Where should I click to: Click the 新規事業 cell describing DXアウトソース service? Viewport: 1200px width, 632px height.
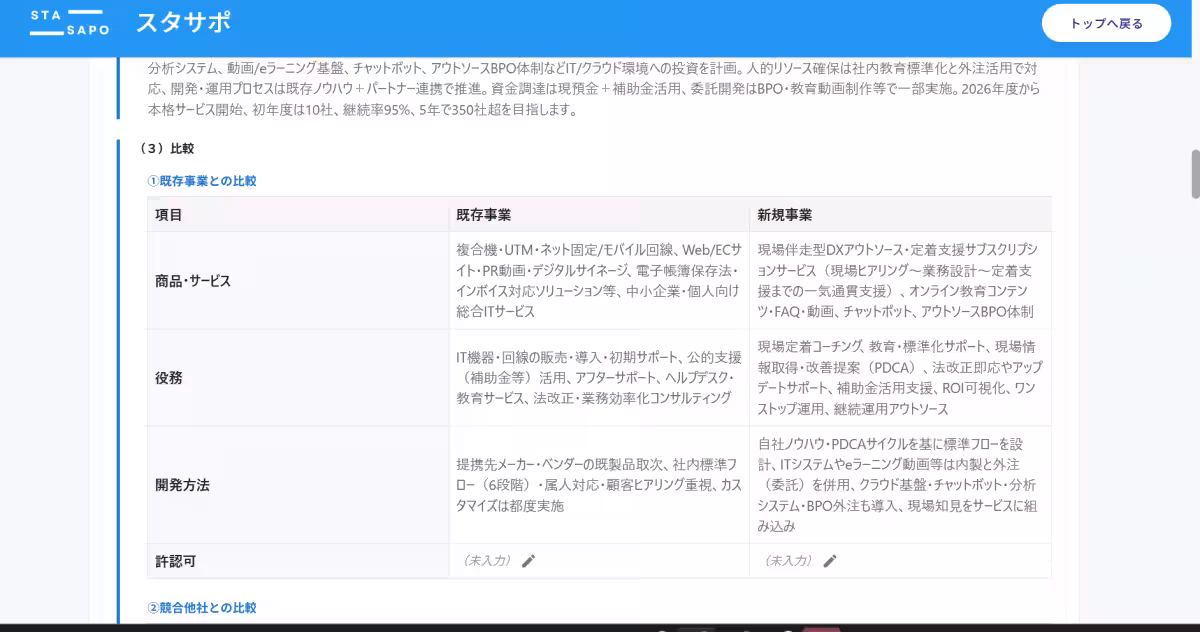click(898, 281)
